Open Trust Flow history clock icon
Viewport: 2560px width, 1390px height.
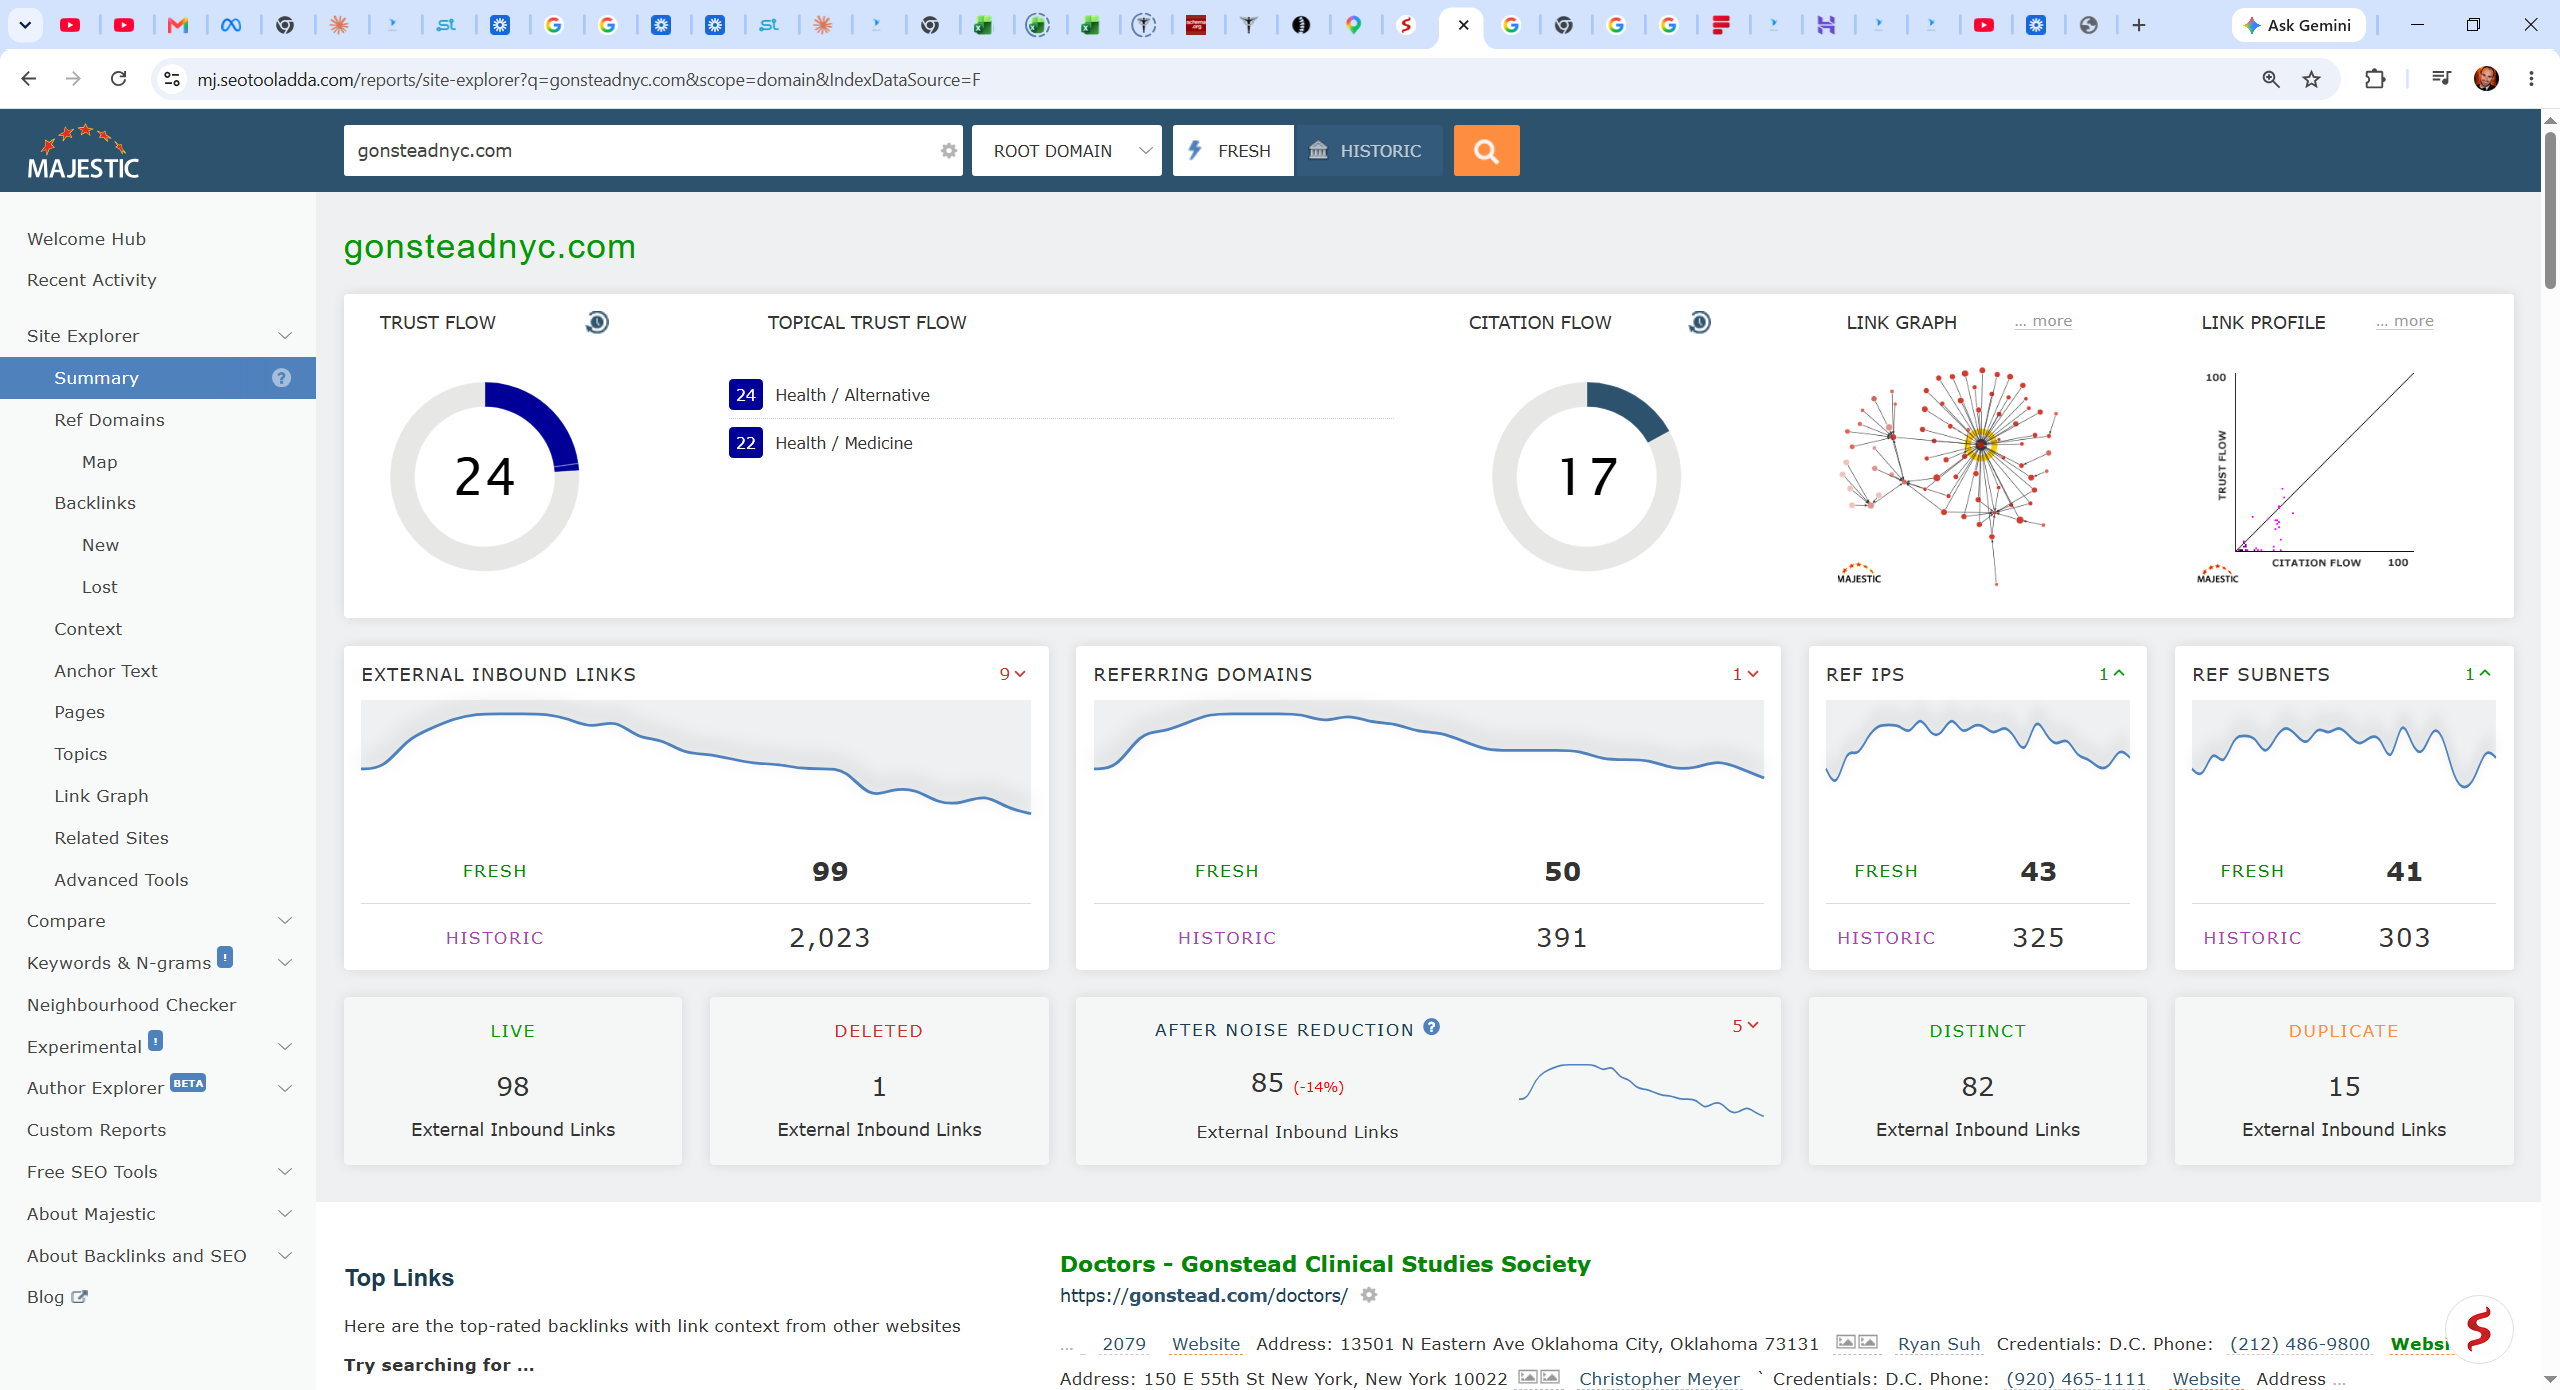click(597, 322)
